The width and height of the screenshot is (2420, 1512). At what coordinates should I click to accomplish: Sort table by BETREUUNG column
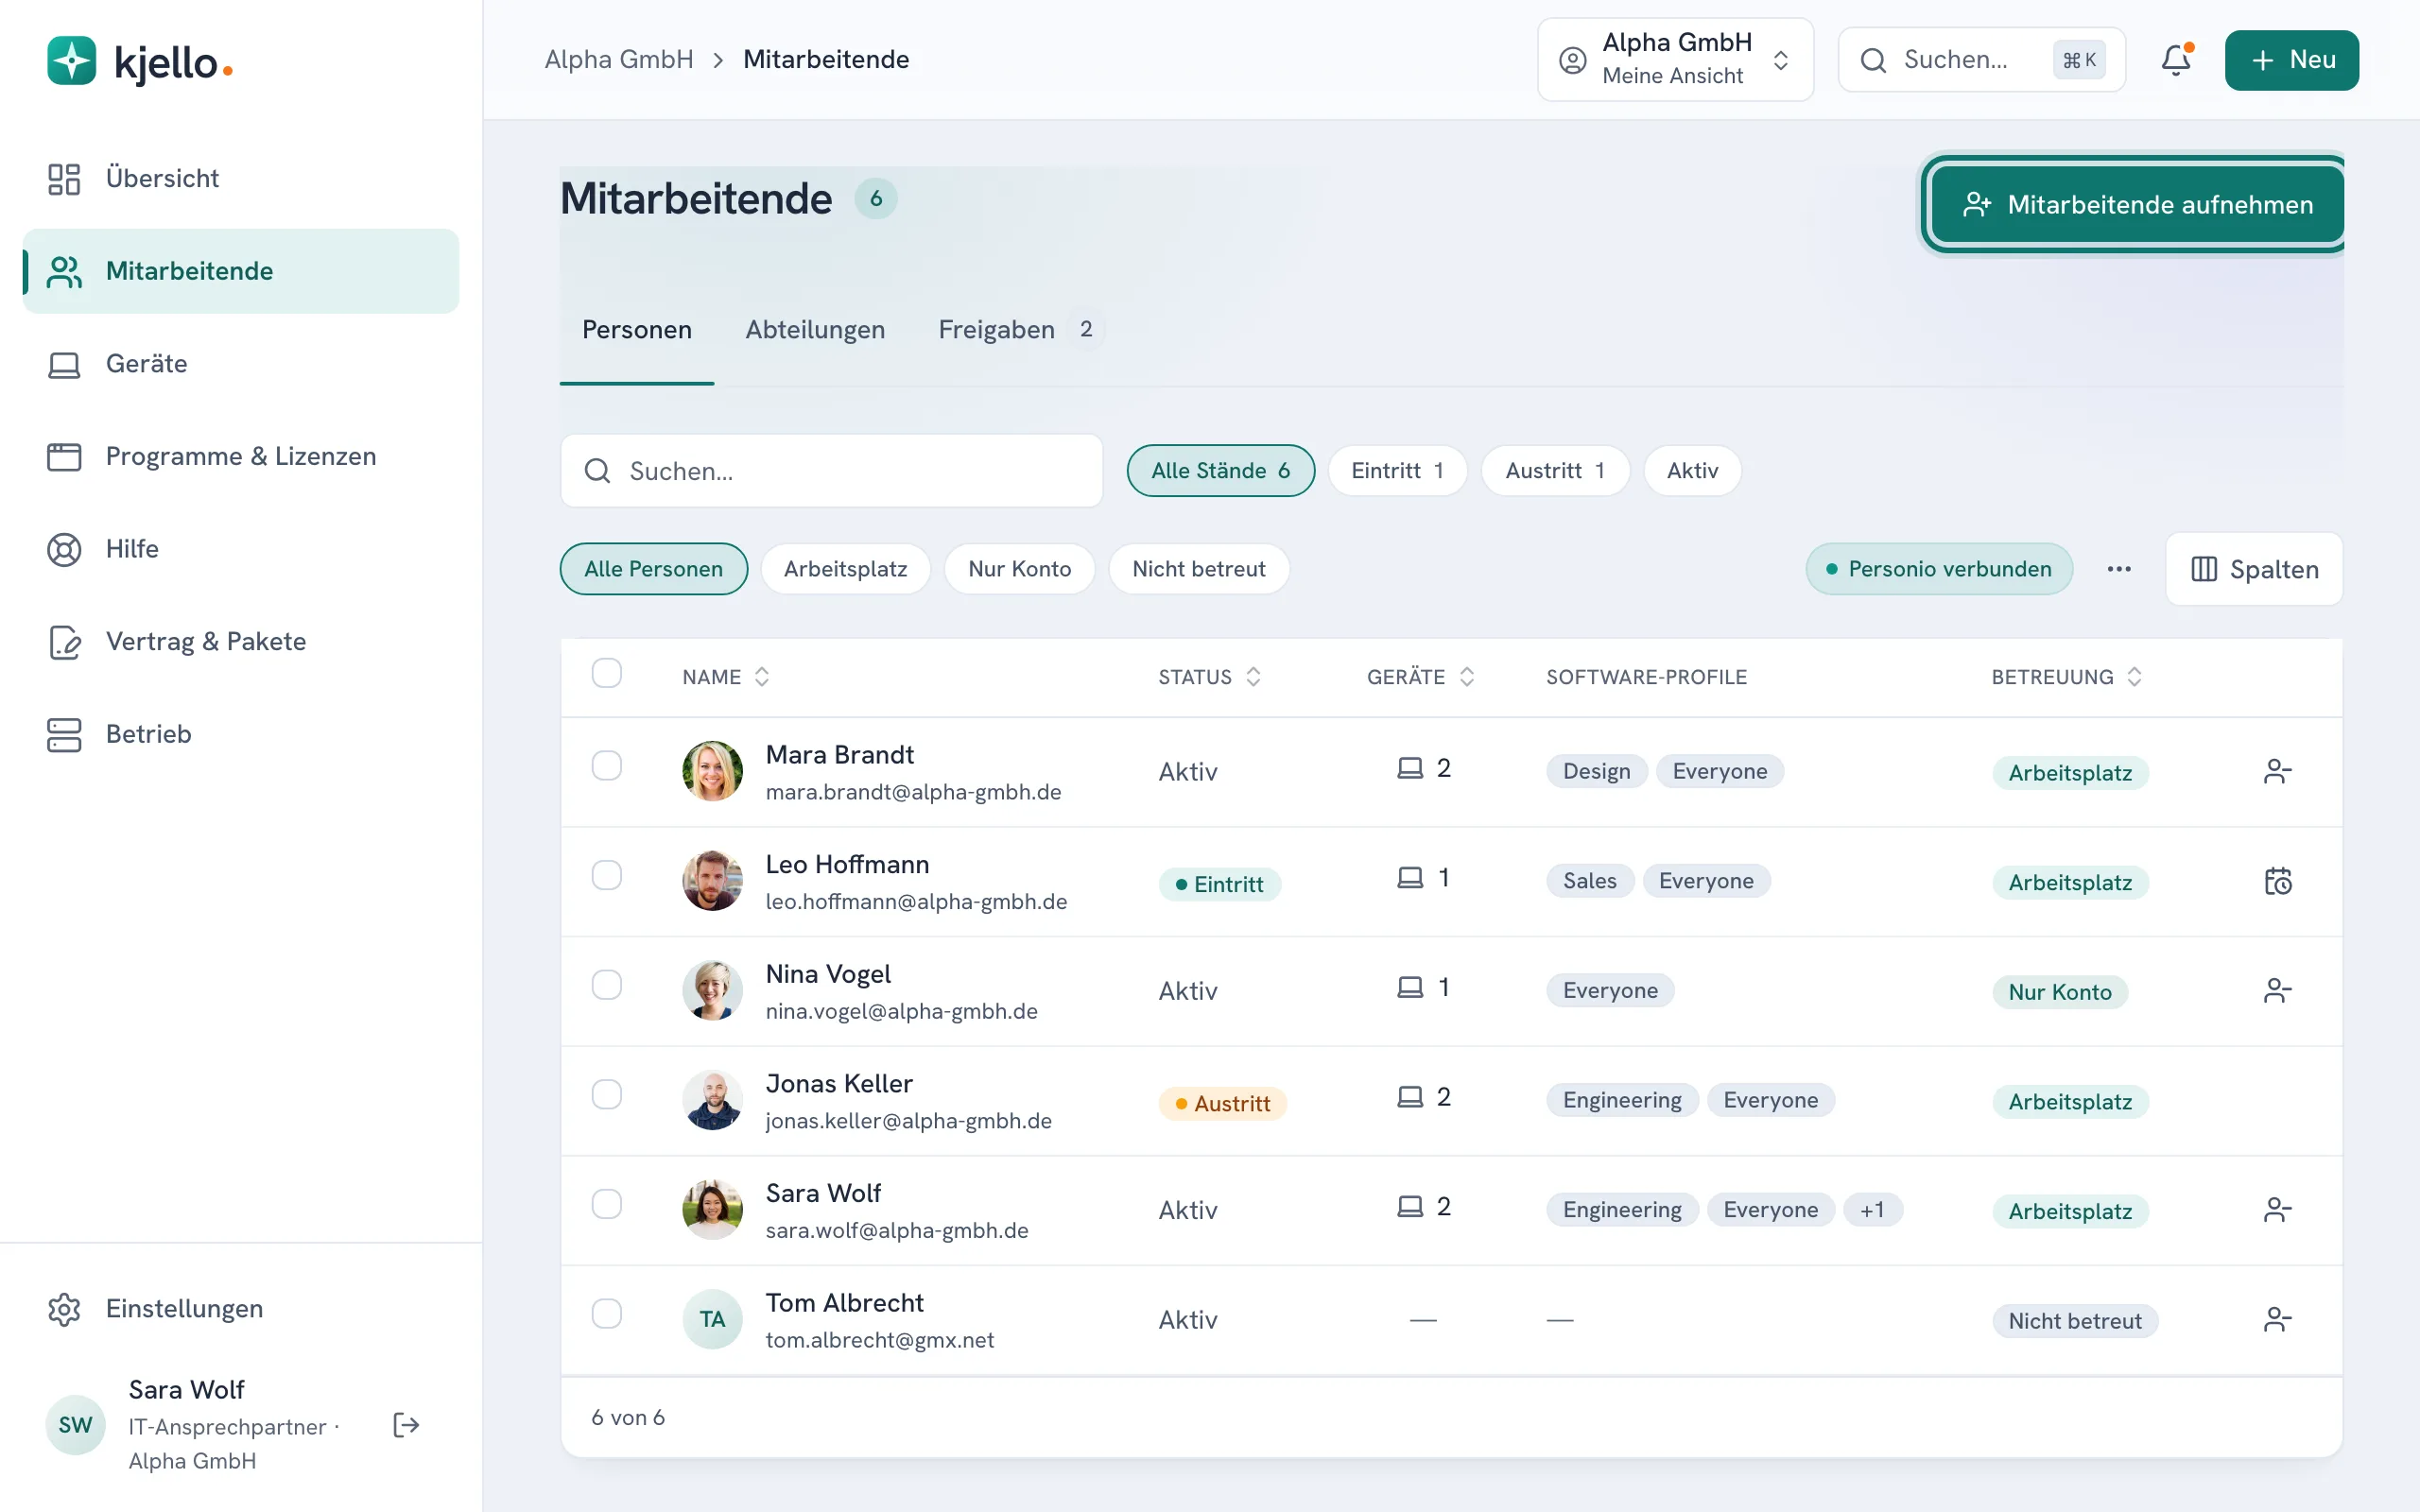(x=2066, y=677)
